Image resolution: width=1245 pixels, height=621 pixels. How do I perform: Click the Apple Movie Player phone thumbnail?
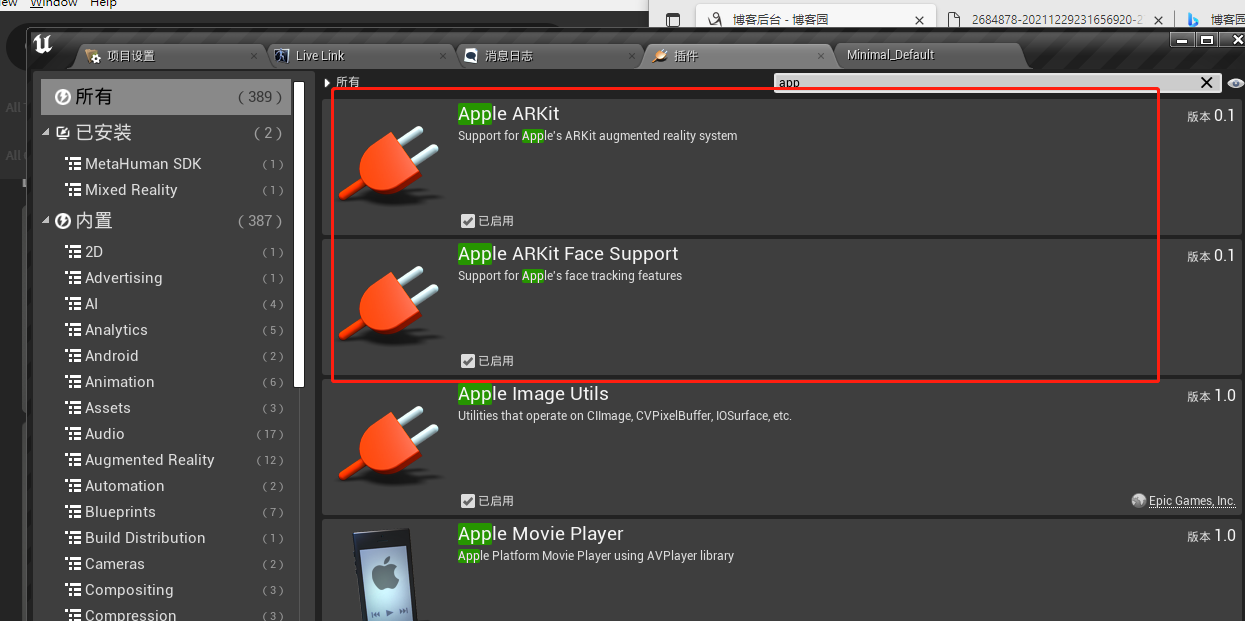click(385, 574)
